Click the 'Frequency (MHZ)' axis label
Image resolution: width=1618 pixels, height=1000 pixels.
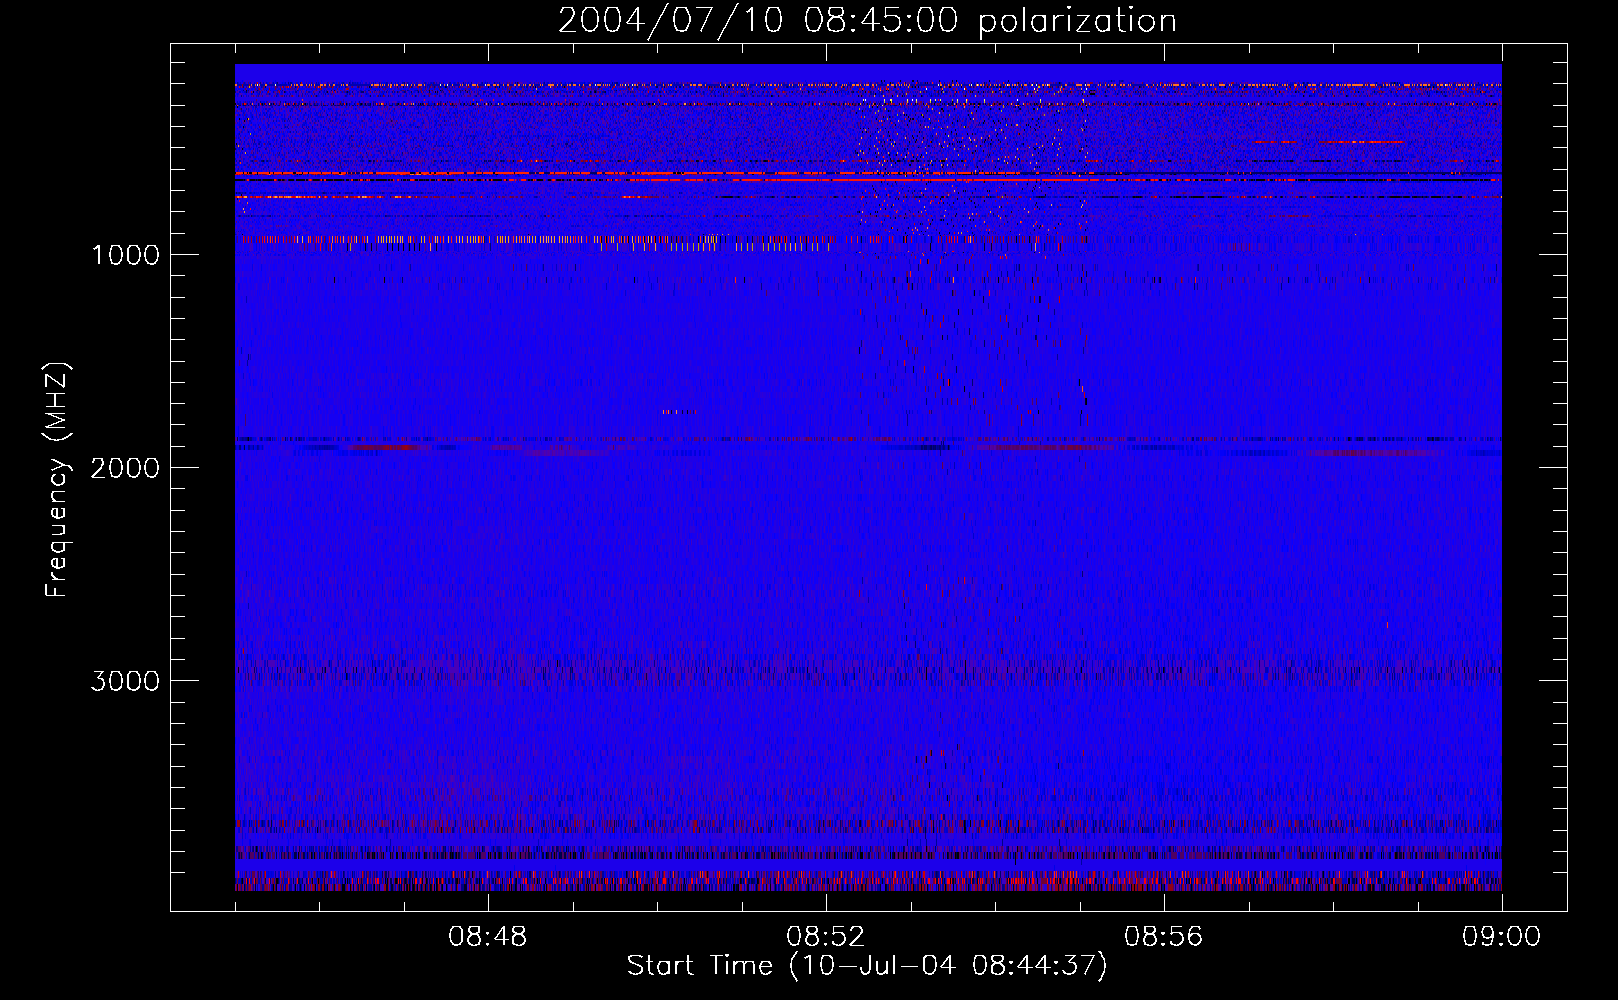click(57, 479)
